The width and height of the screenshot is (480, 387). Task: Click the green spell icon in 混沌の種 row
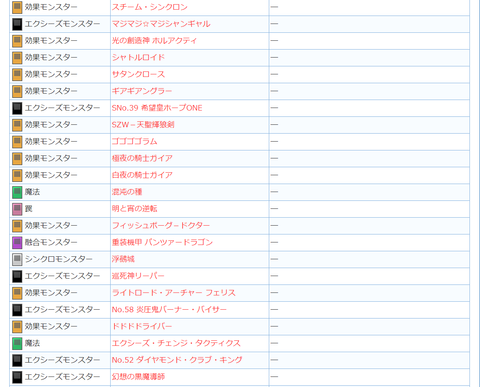tap(17, 192)
